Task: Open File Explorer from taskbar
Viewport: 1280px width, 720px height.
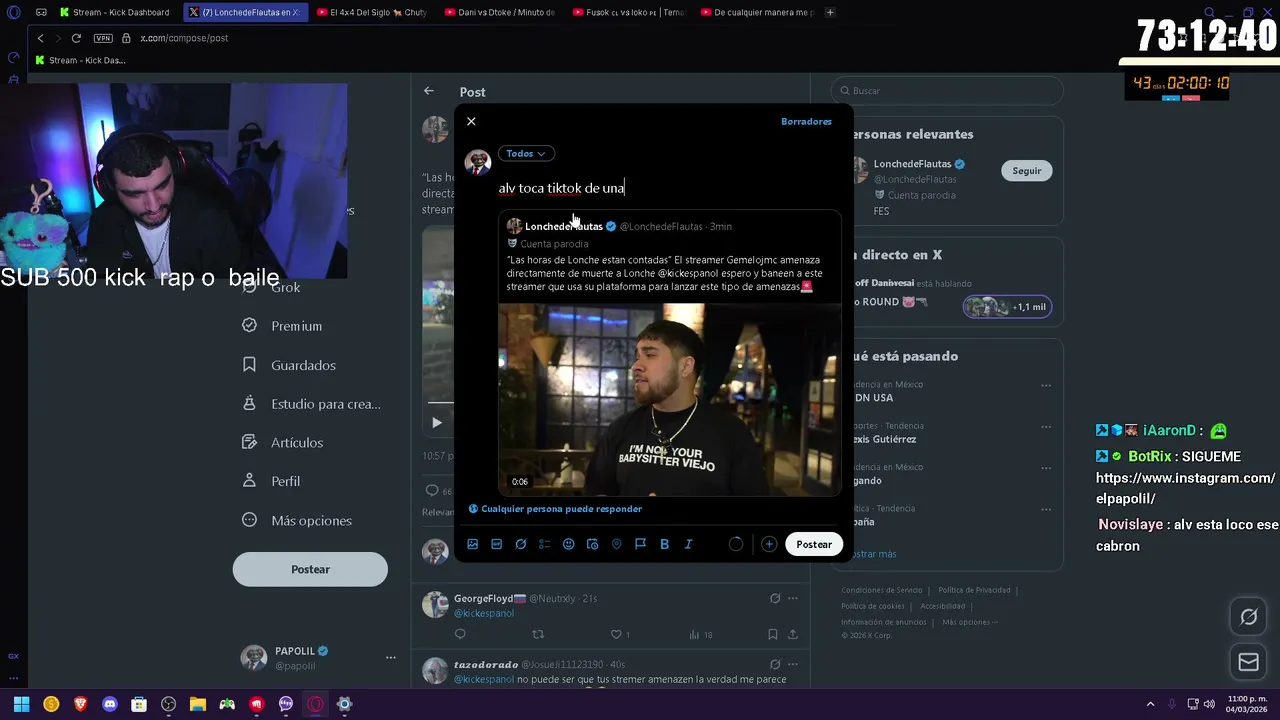Action: click(198, 704)
